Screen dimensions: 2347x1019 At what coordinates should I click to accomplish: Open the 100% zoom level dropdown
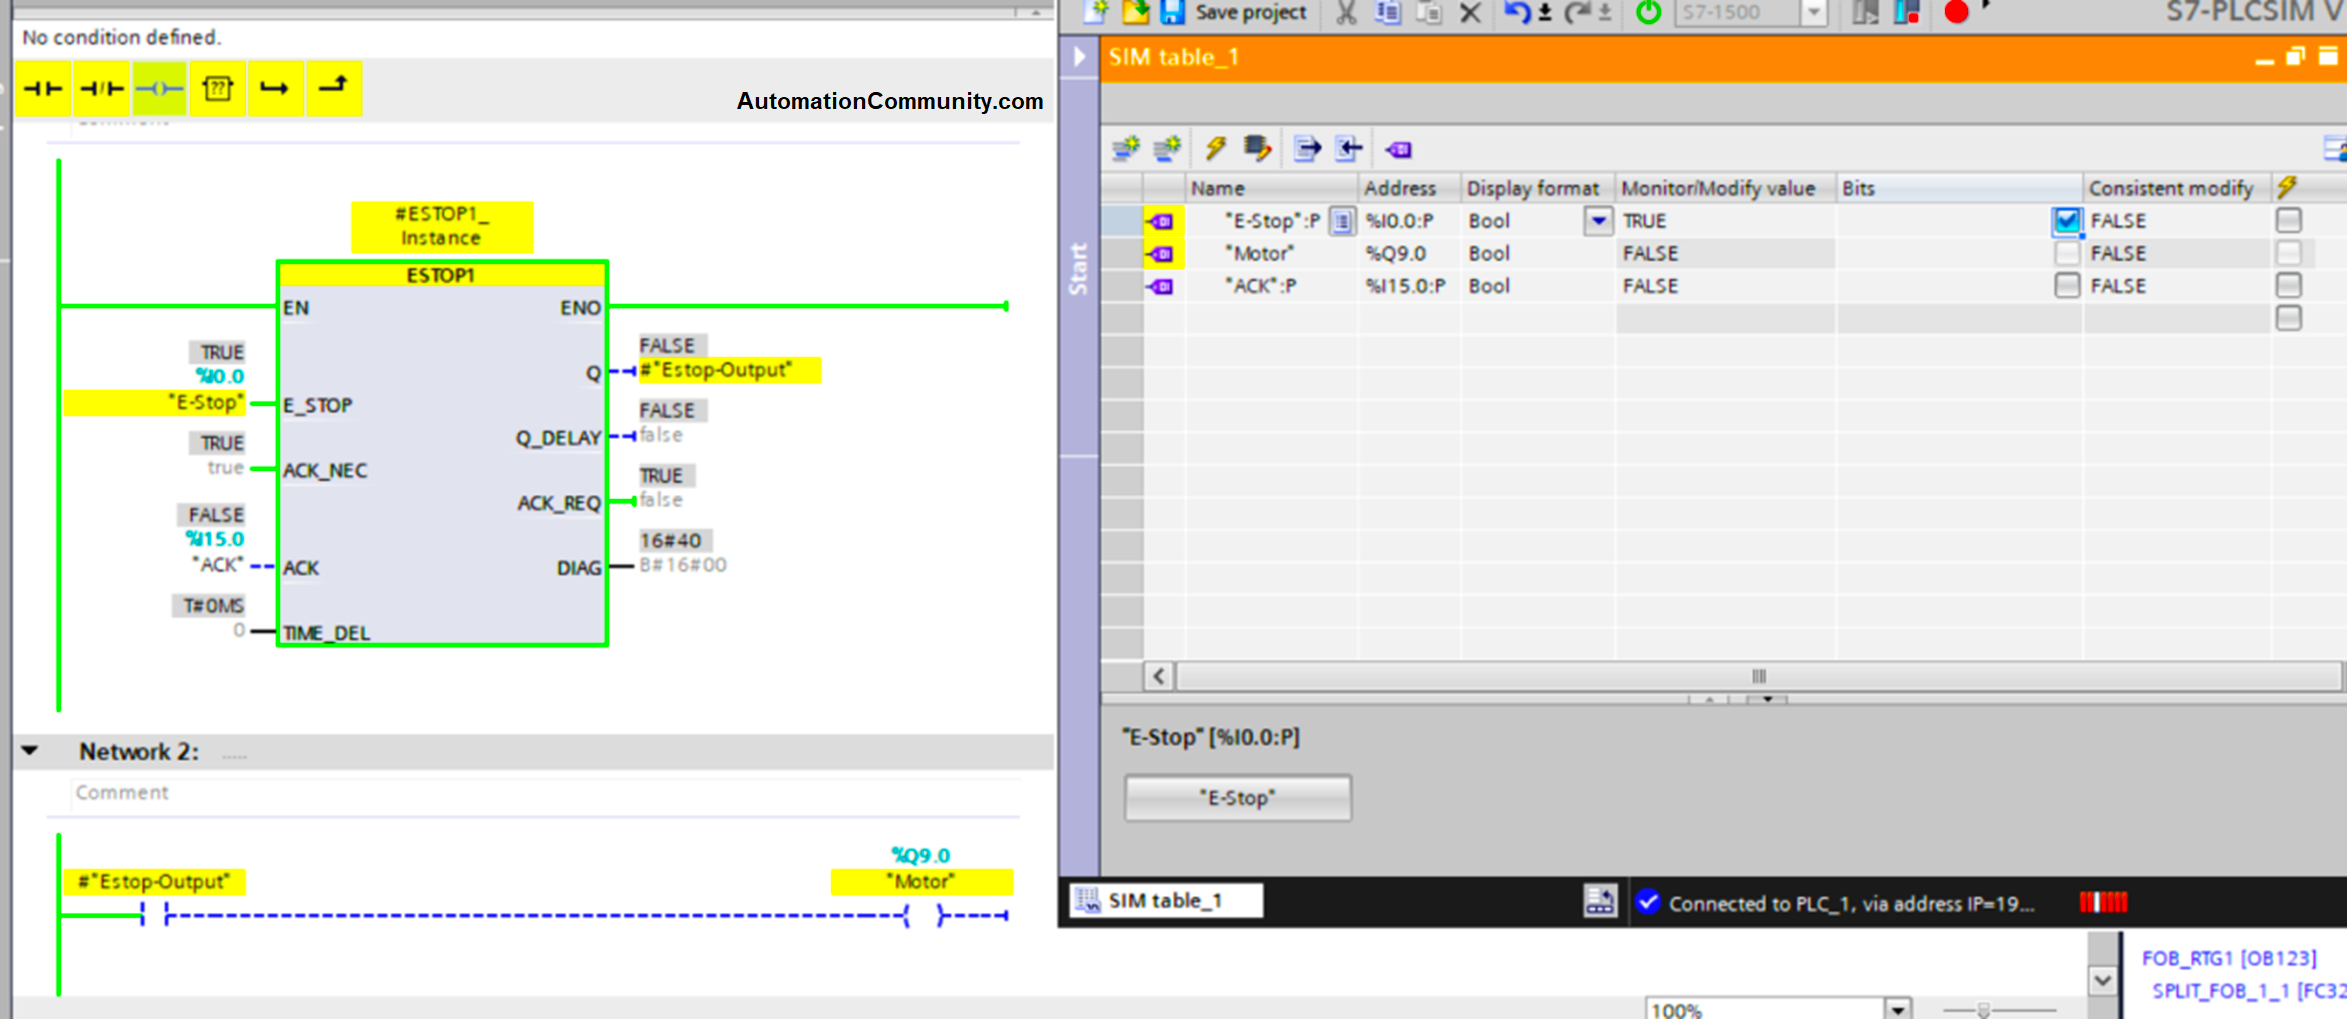pyautogui.click(x=1897, y=1008)
